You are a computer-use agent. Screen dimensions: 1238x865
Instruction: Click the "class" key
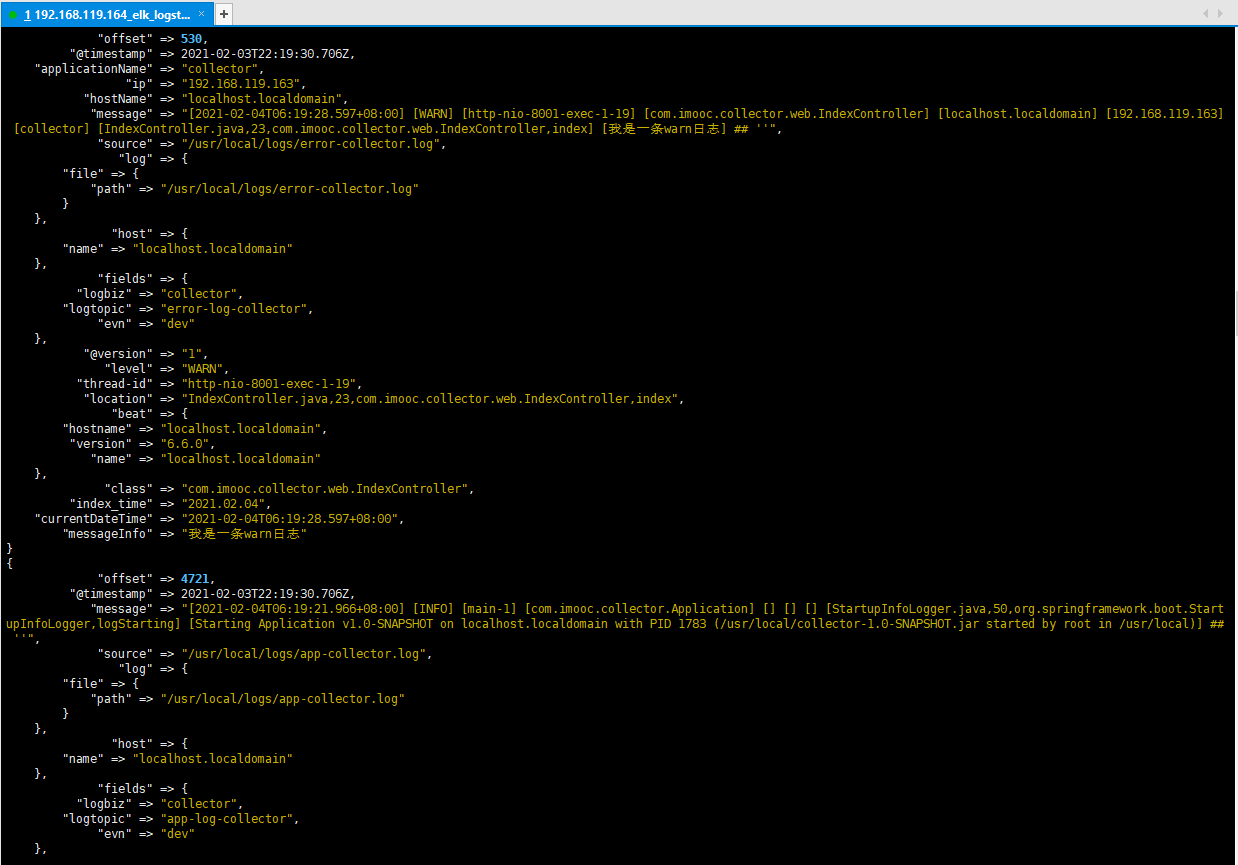coord(128,489)
